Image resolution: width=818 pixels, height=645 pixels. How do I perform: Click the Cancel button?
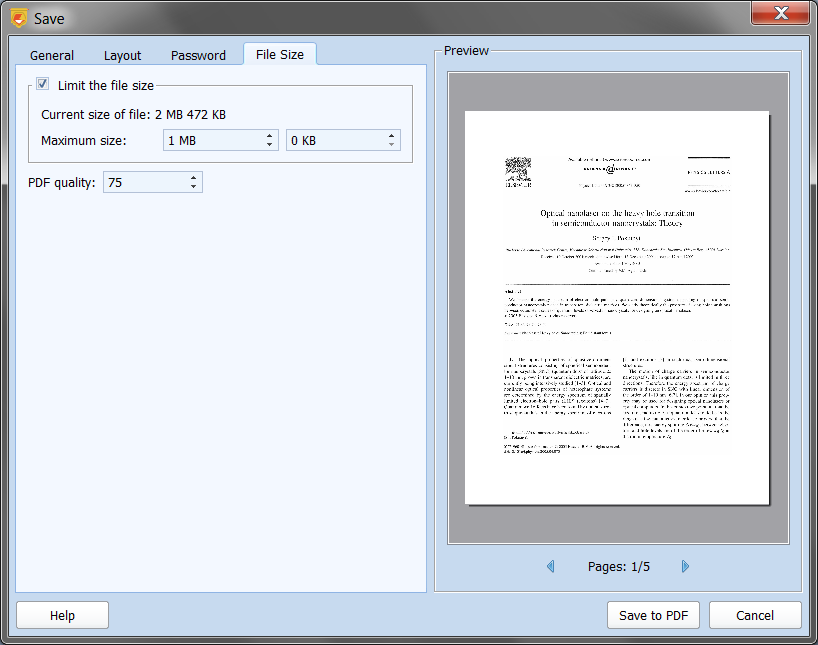[755, 615]
